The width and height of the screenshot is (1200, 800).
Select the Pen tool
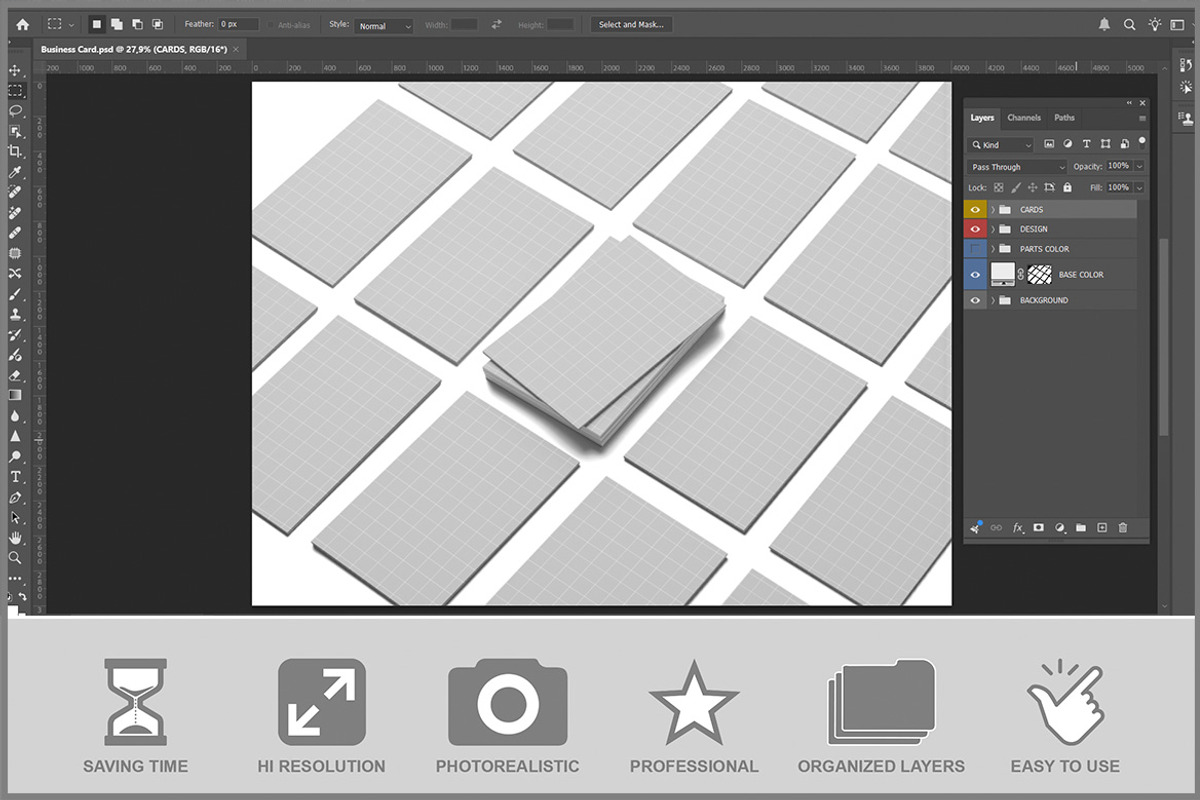(x=15, y=497)
